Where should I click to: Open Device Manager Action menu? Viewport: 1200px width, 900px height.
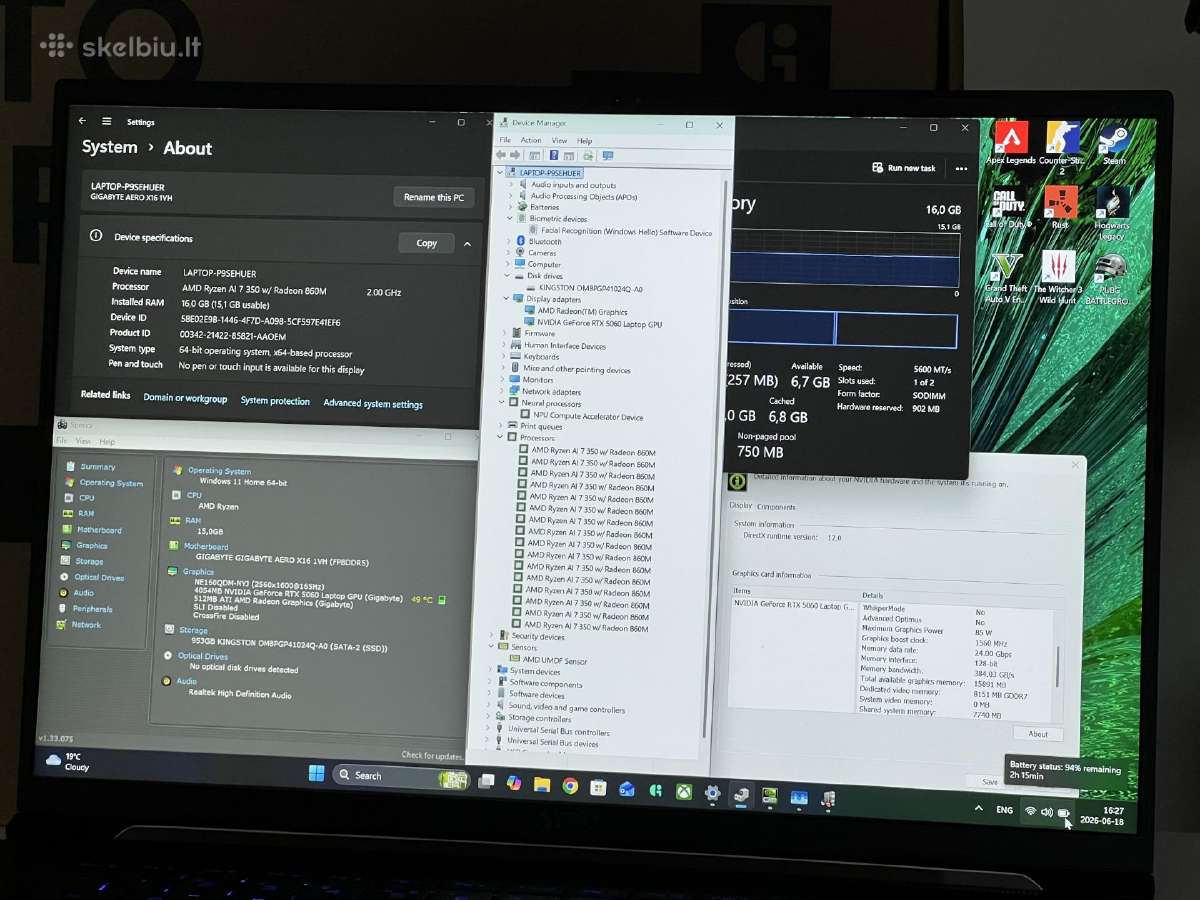tap(531, 140)
